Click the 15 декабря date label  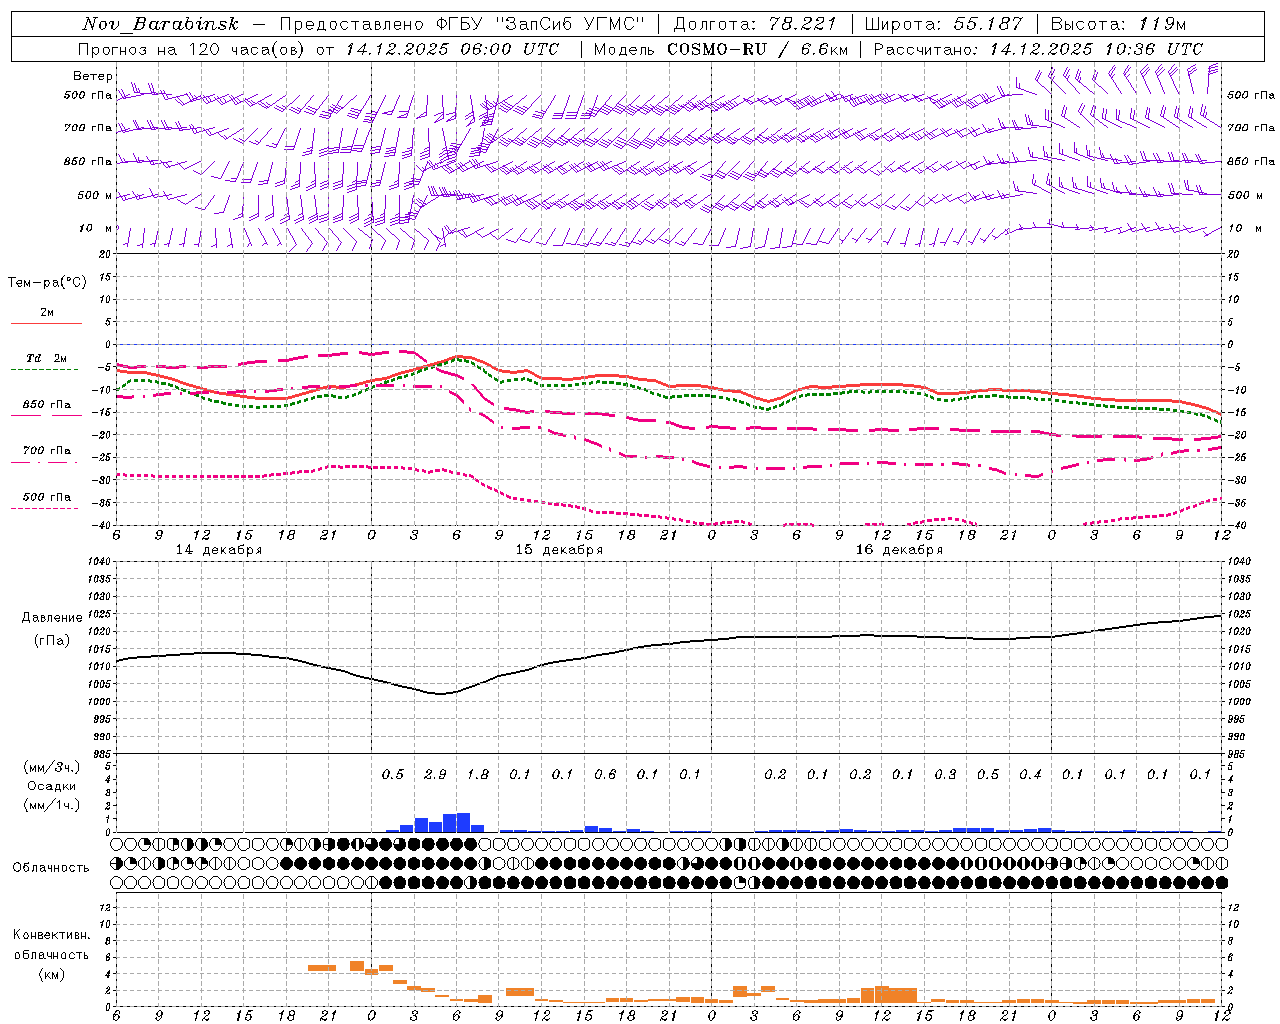point(559,550)
